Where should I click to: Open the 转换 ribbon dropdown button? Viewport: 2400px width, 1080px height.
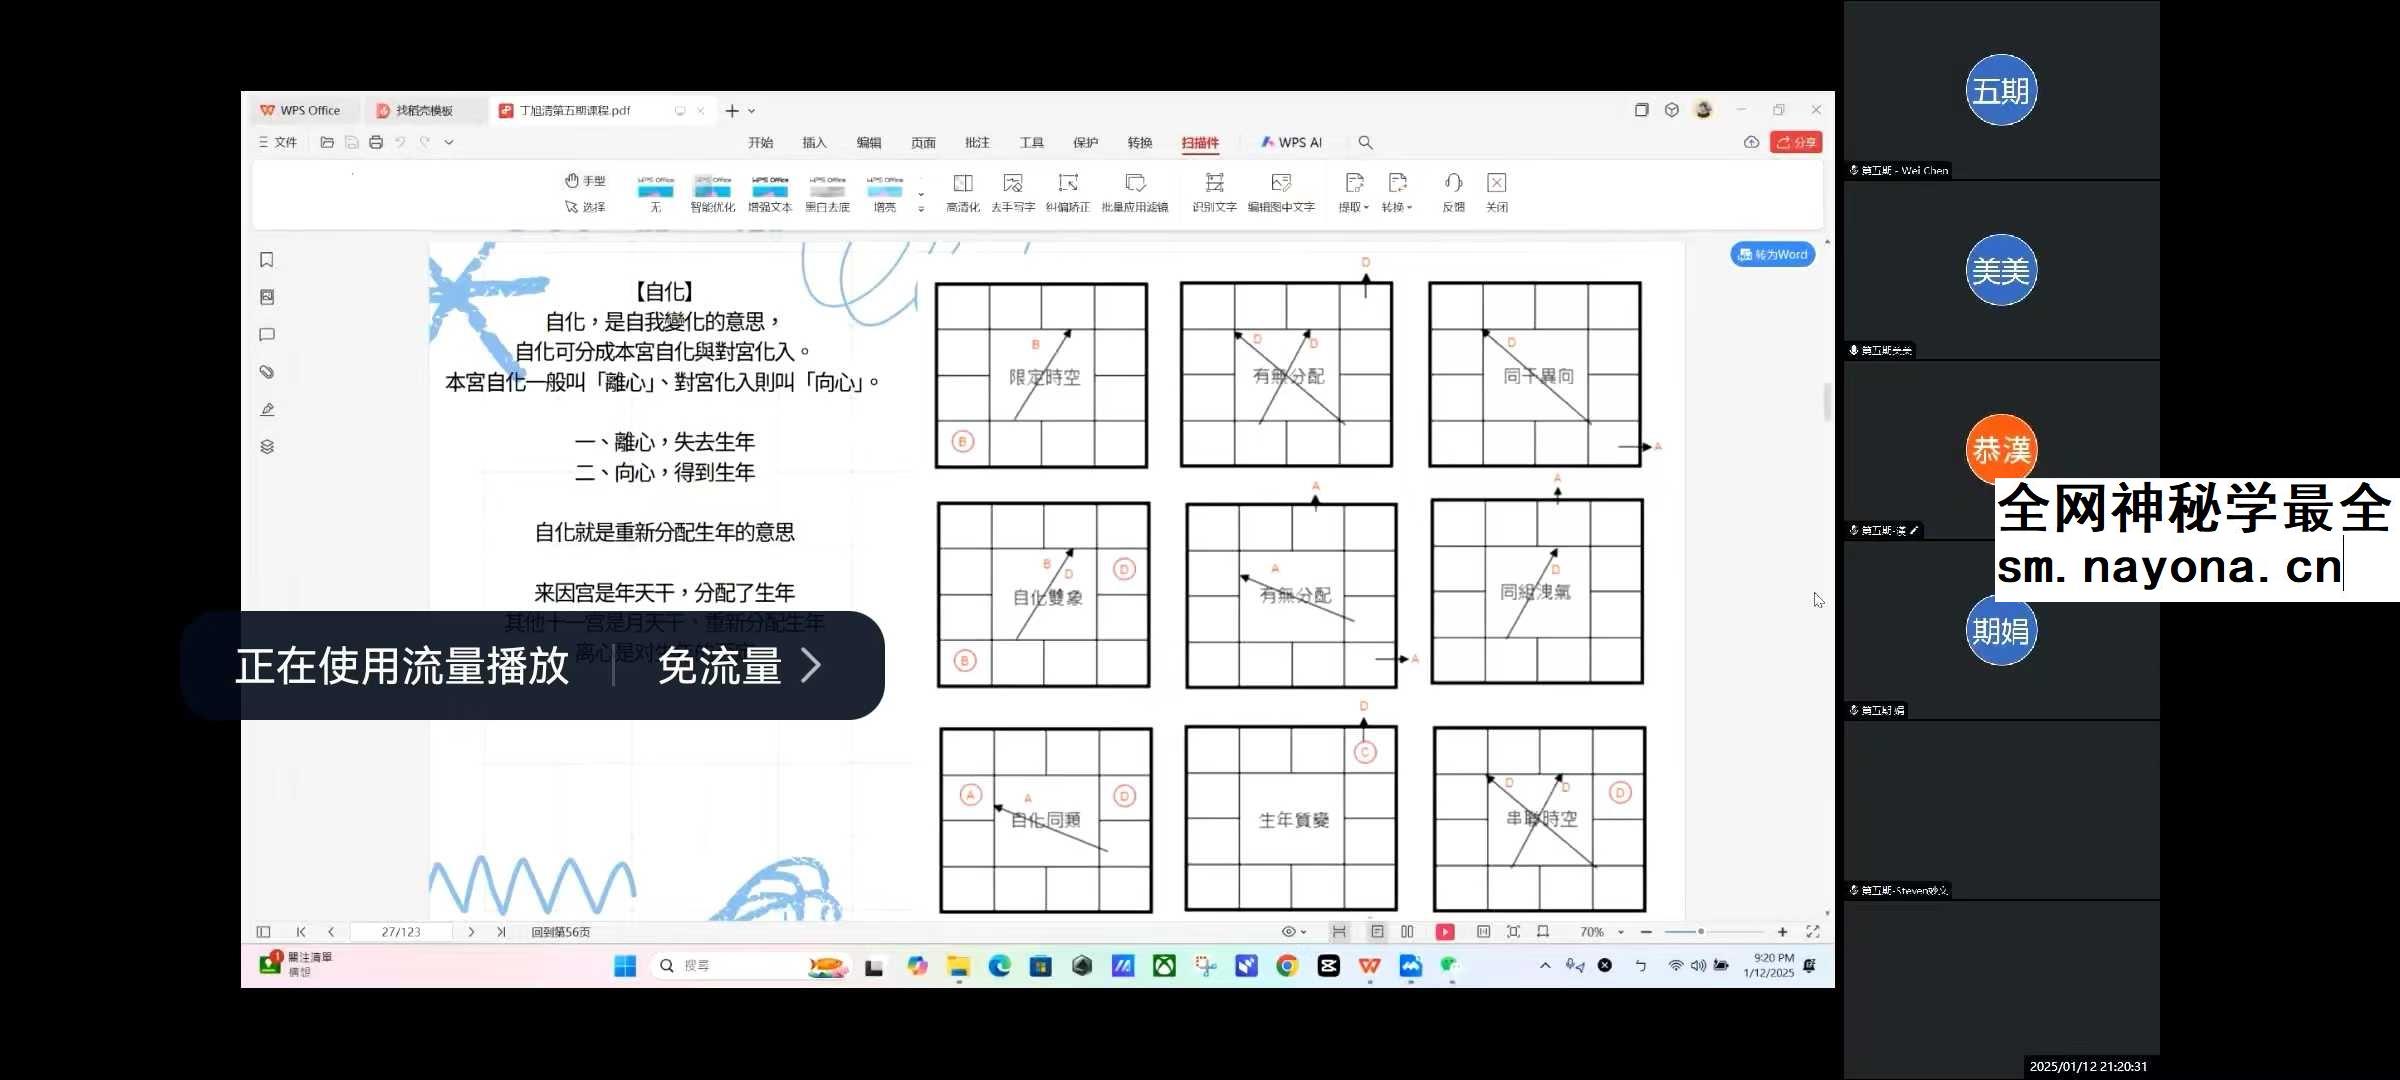[1397, 193]
